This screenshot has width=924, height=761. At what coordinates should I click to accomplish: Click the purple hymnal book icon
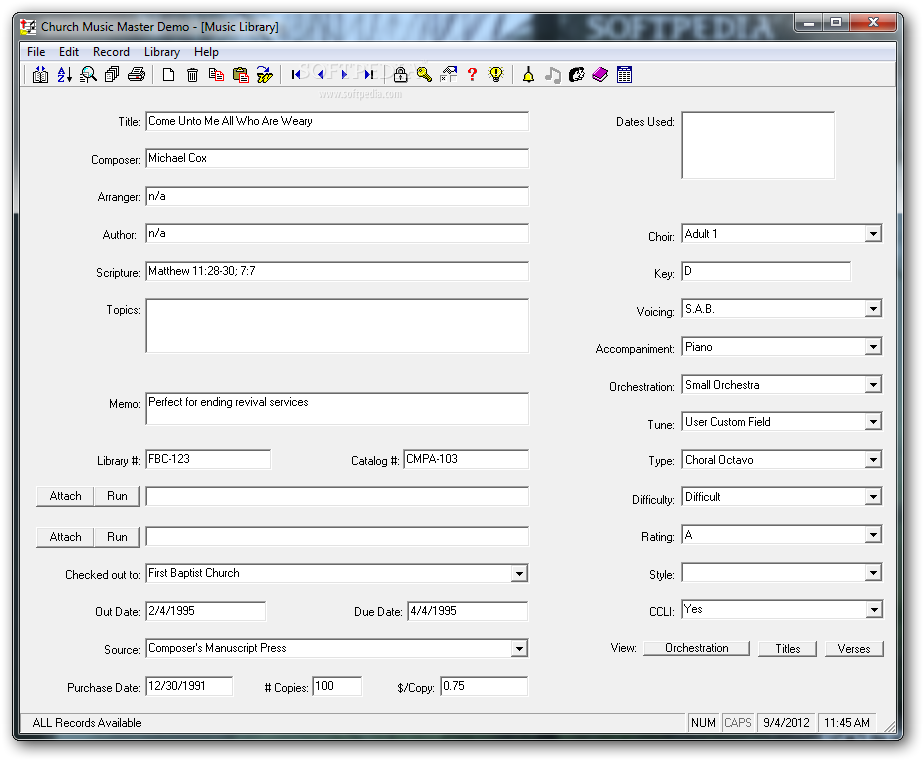coord(600,75)
